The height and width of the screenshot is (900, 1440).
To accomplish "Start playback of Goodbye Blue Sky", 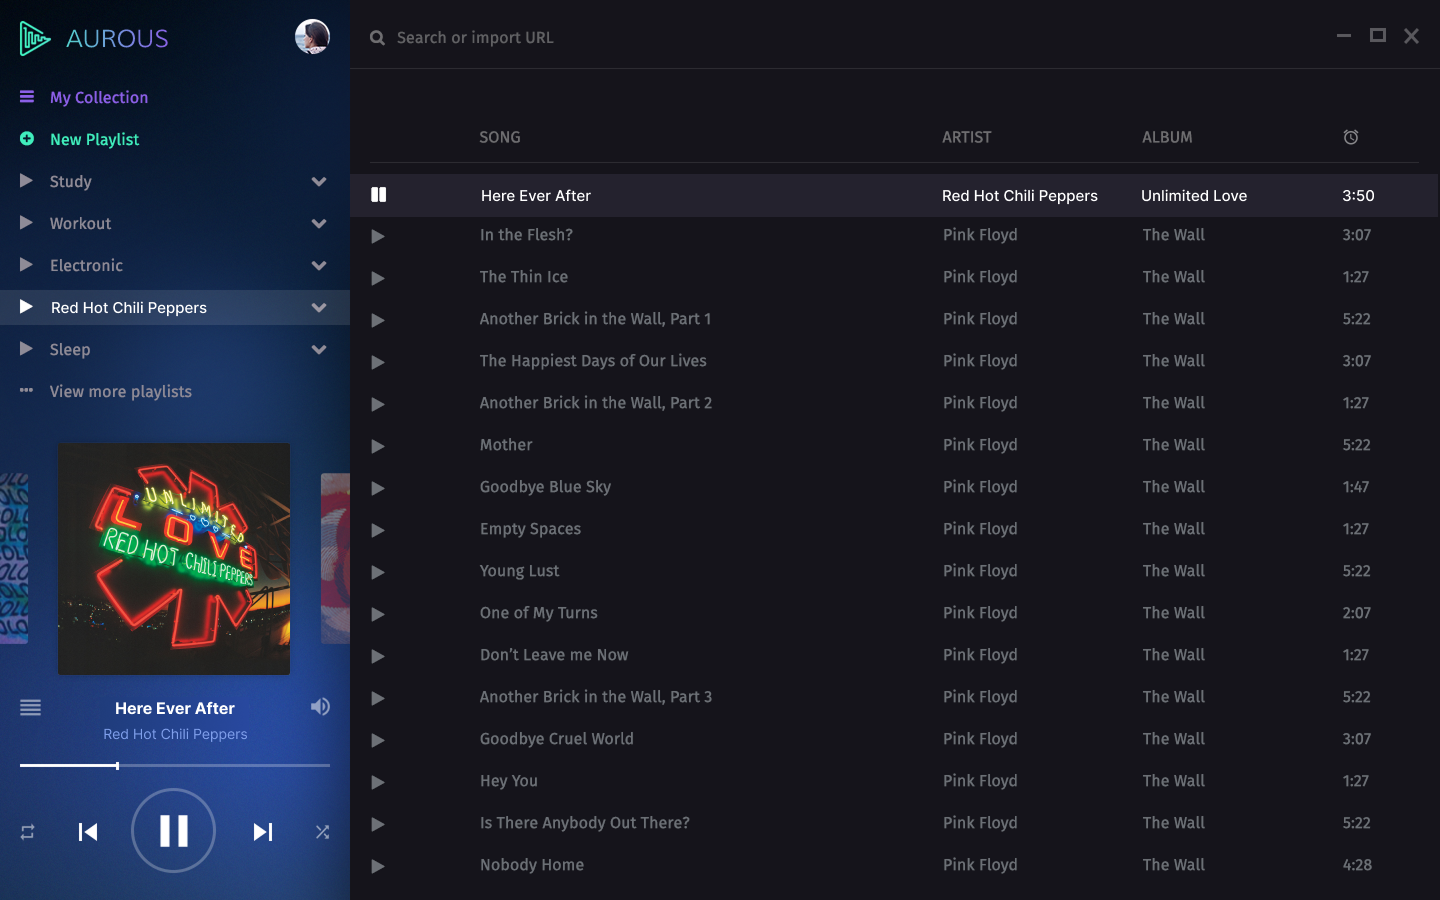I will [x=378, y=488].
